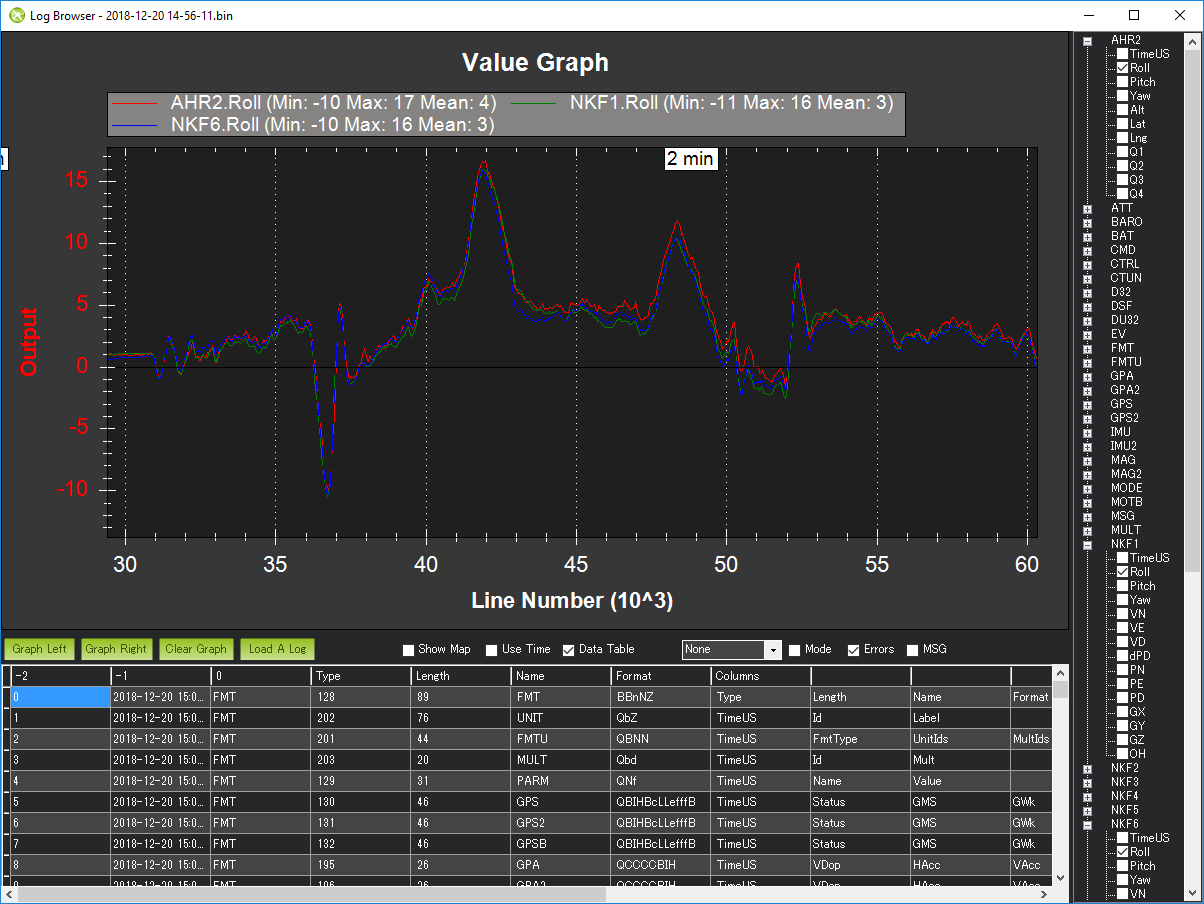Screen dimensions: 1204x904
Task: Click the Load A Log button
Action: pyautogui.click(x=277, y=649)
